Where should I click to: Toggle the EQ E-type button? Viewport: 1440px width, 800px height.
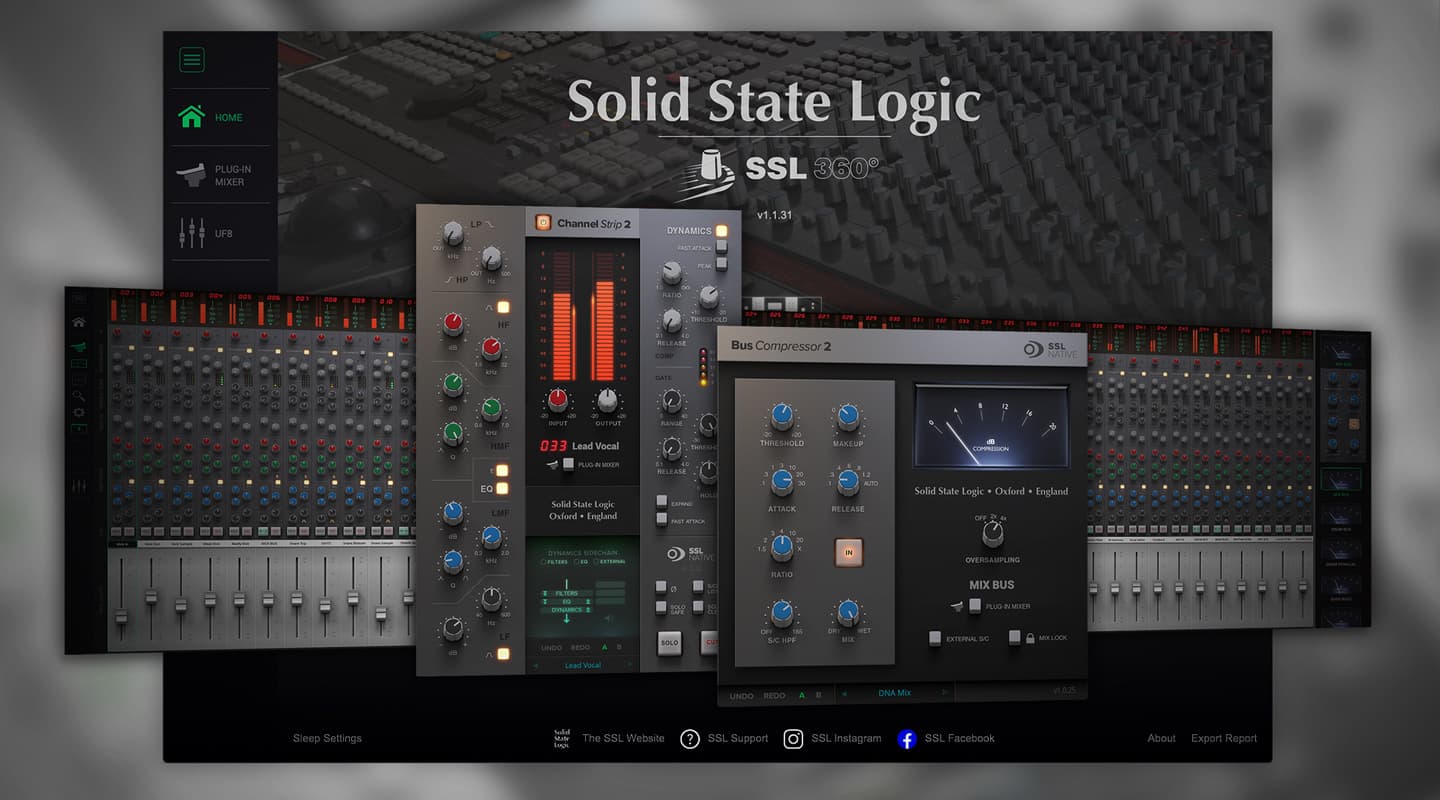(x=503, y=470)
